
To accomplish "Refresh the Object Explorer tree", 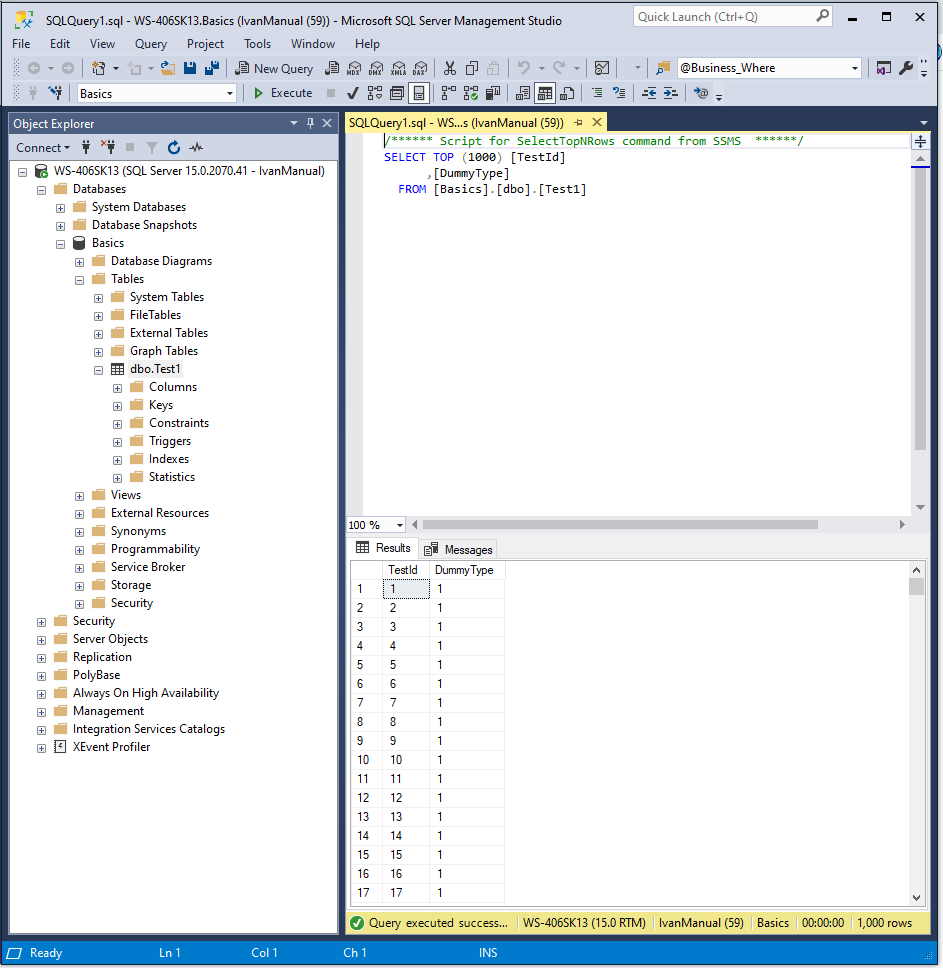I will click(x=174, y=148).
